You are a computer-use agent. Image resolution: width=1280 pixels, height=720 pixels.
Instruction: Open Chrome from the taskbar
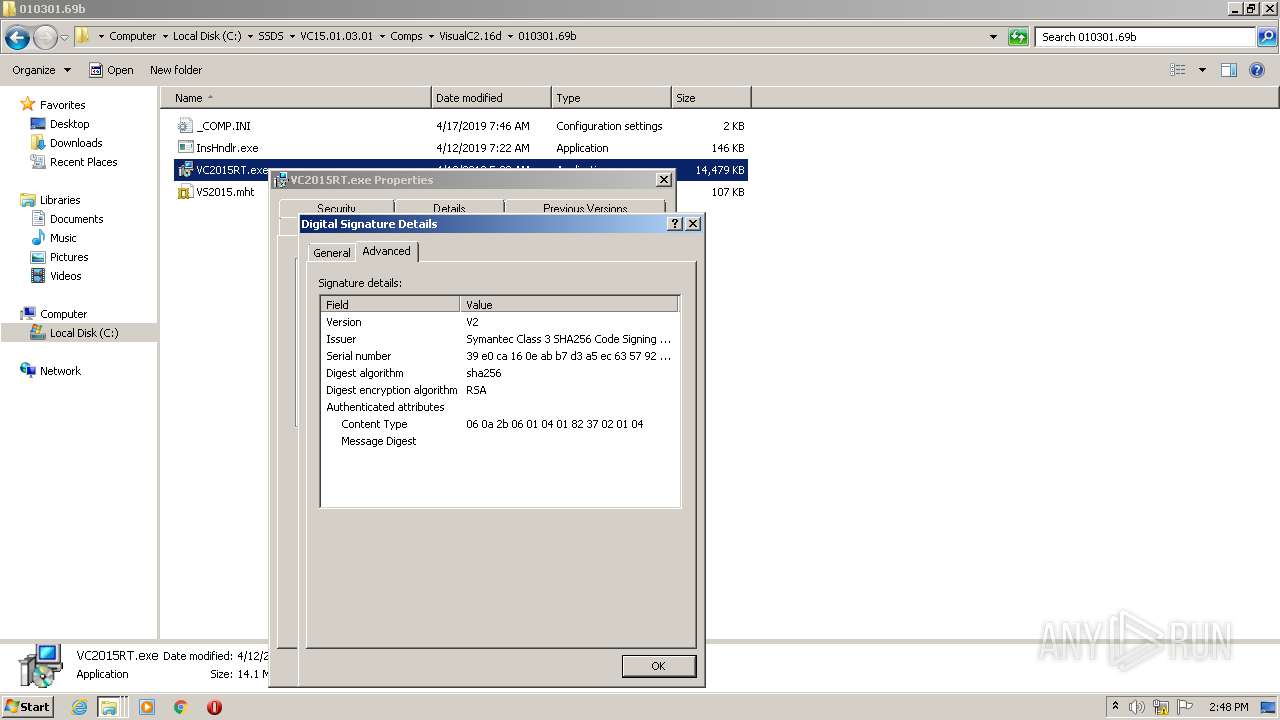(x=180, y=707)
